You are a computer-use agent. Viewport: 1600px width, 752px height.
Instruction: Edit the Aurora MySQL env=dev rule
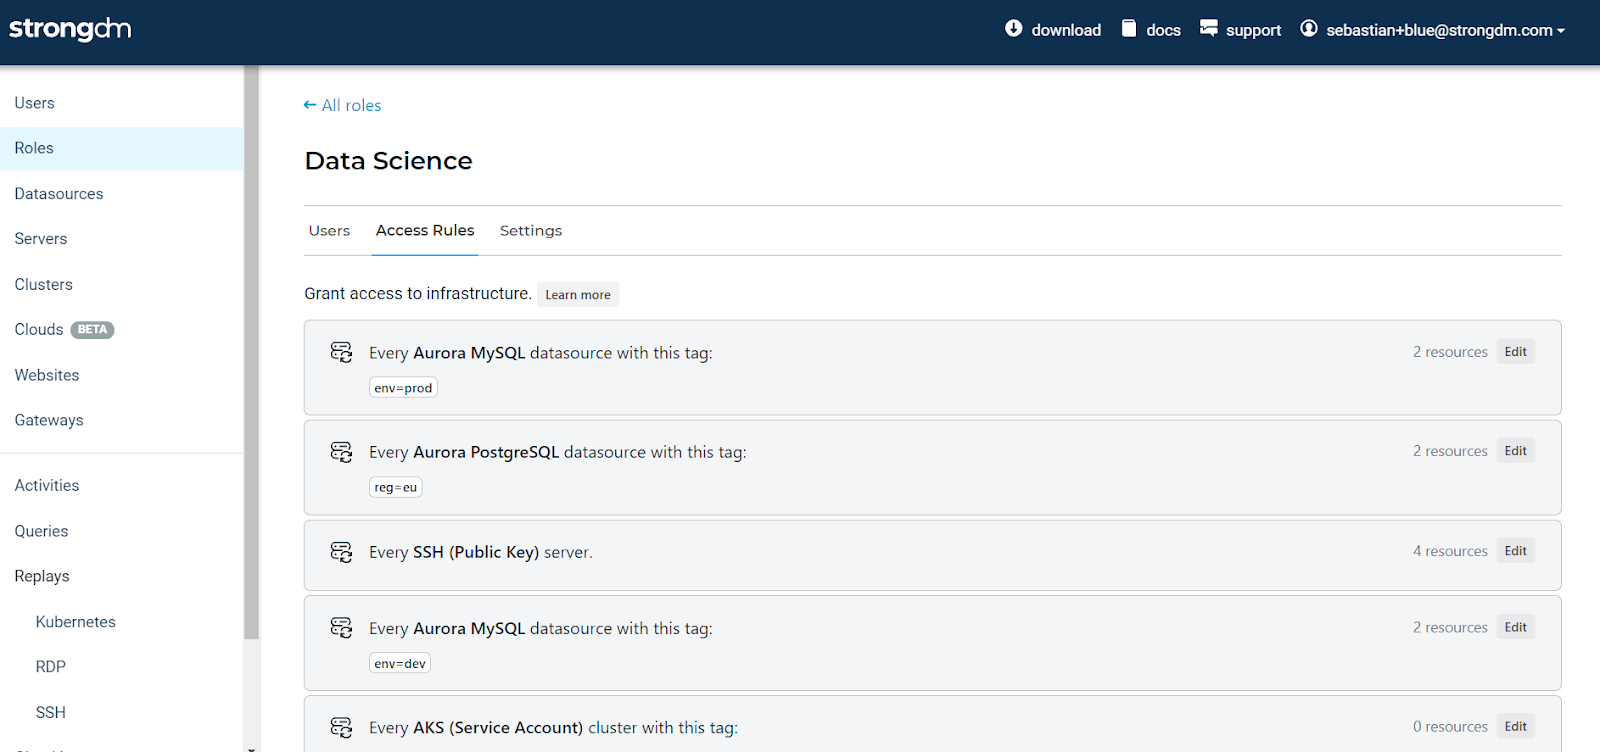(x=1515, y=627)
